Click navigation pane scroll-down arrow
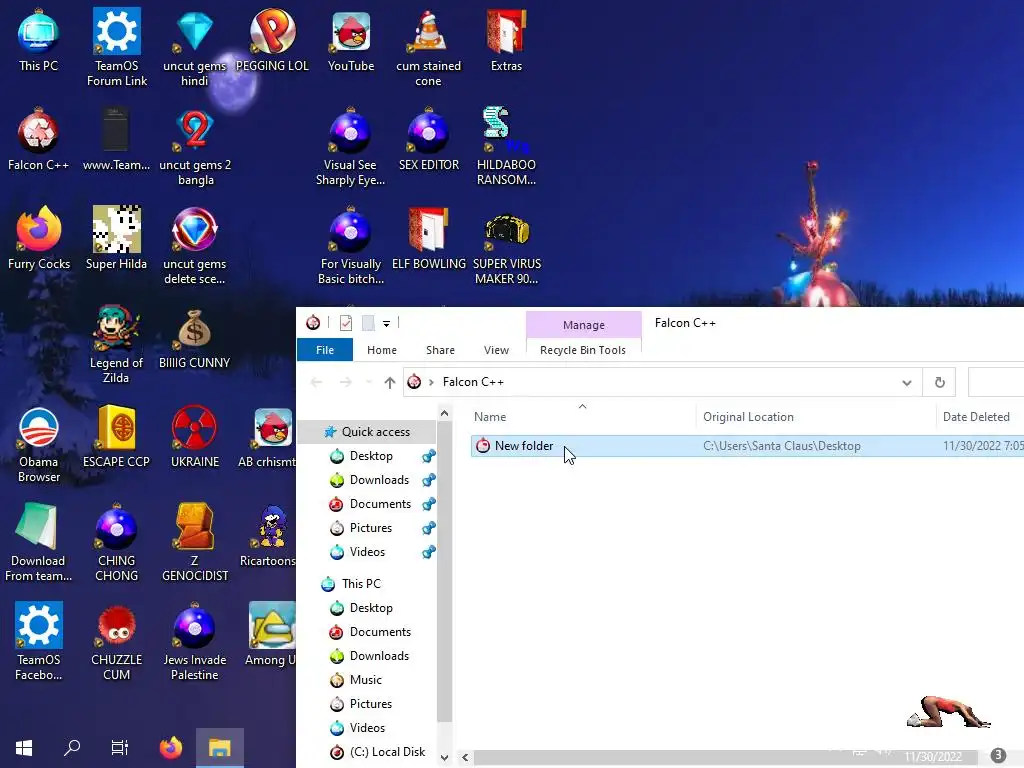This screenshot has height=768, width=1024. coord(444,758)
